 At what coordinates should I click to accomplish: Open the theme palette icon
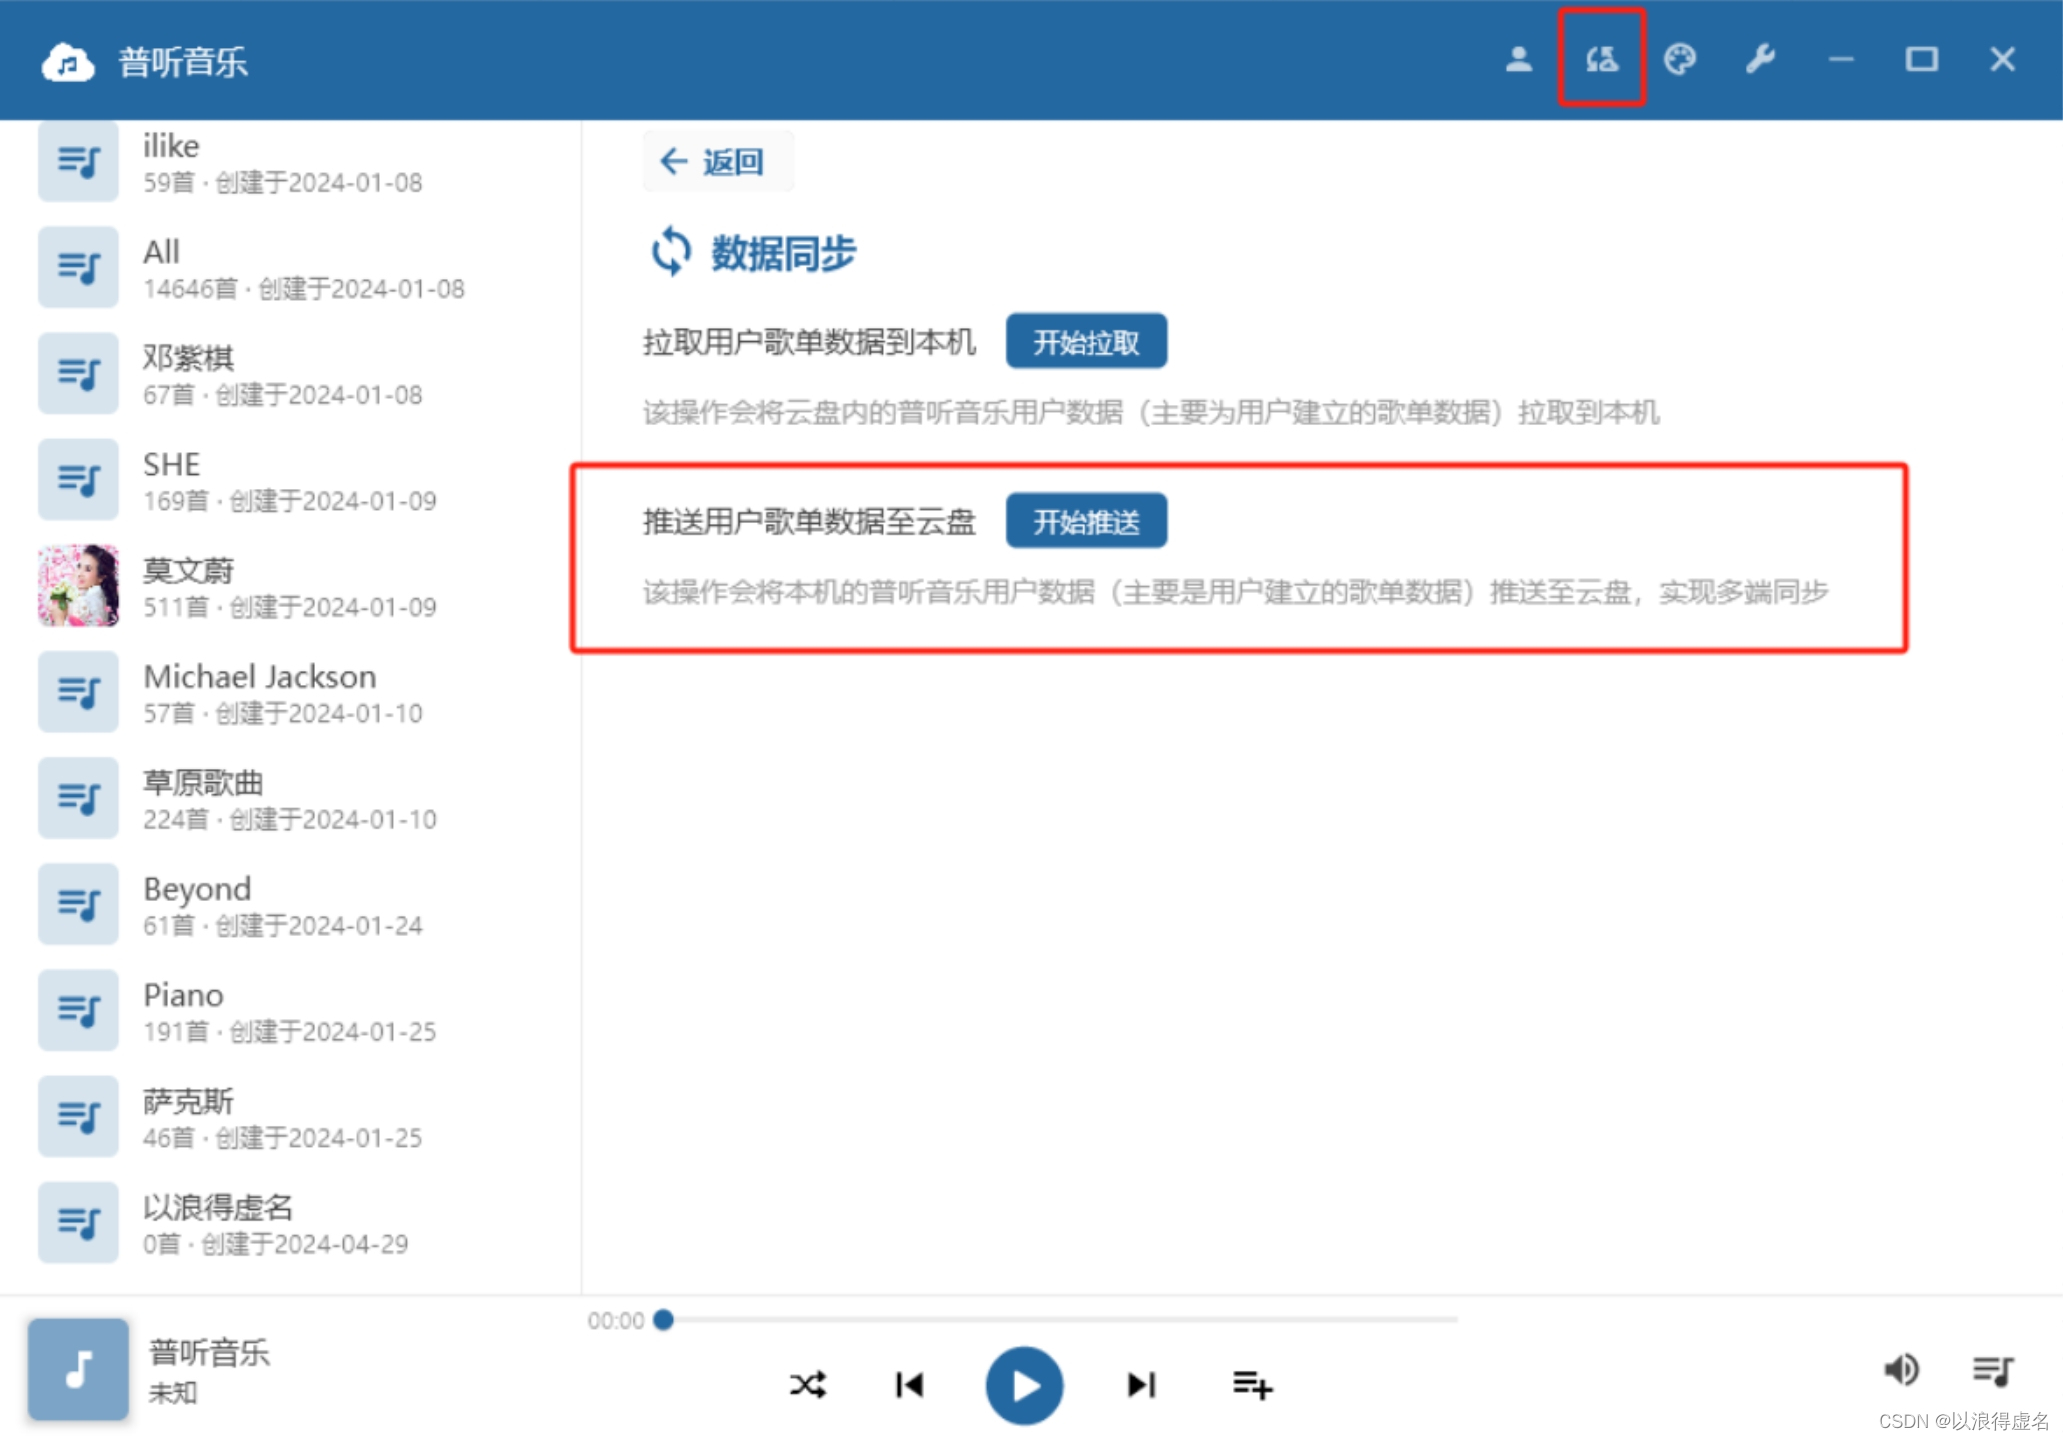1680,60
